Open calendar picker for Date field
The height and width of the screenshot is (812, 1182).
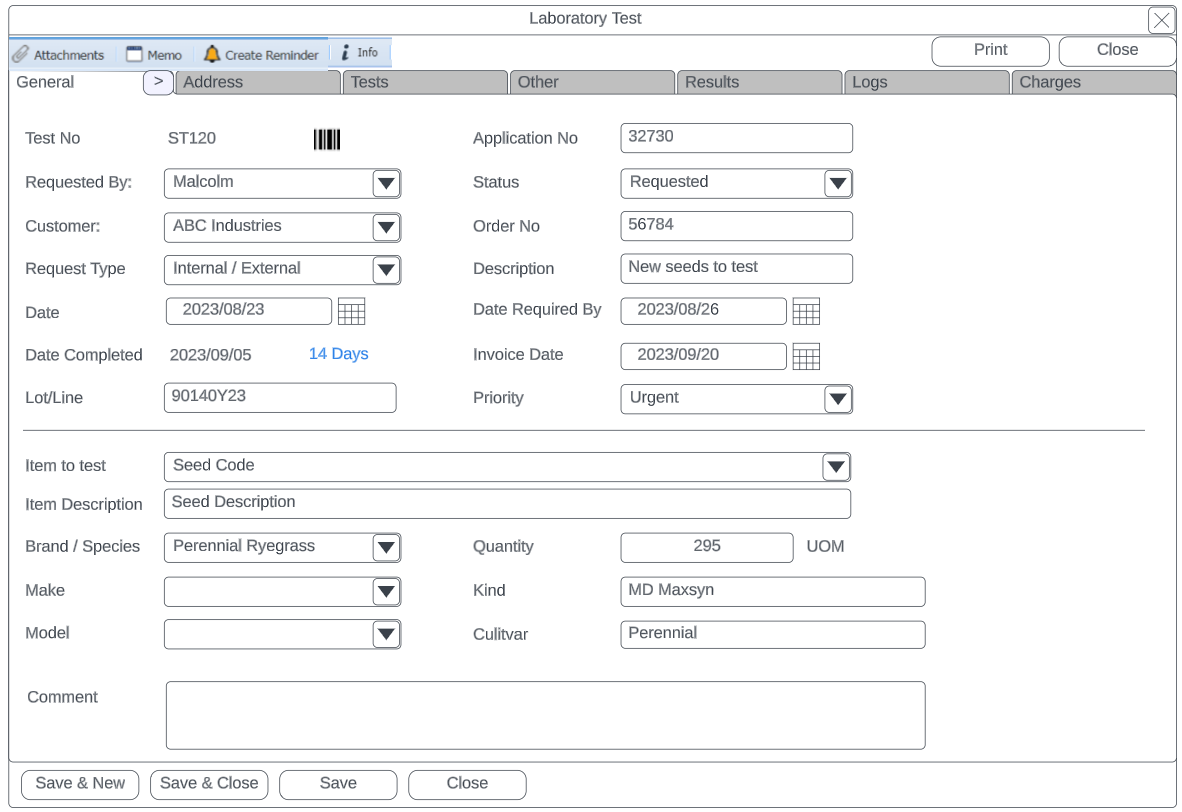point(351,312)
